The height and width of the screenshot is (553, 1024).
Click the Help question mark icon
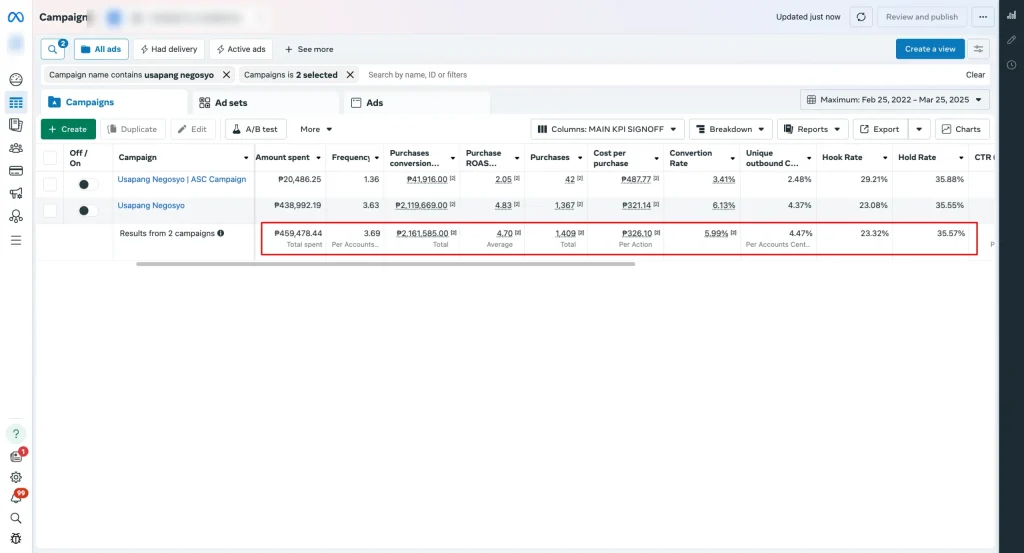click(16, 434)
